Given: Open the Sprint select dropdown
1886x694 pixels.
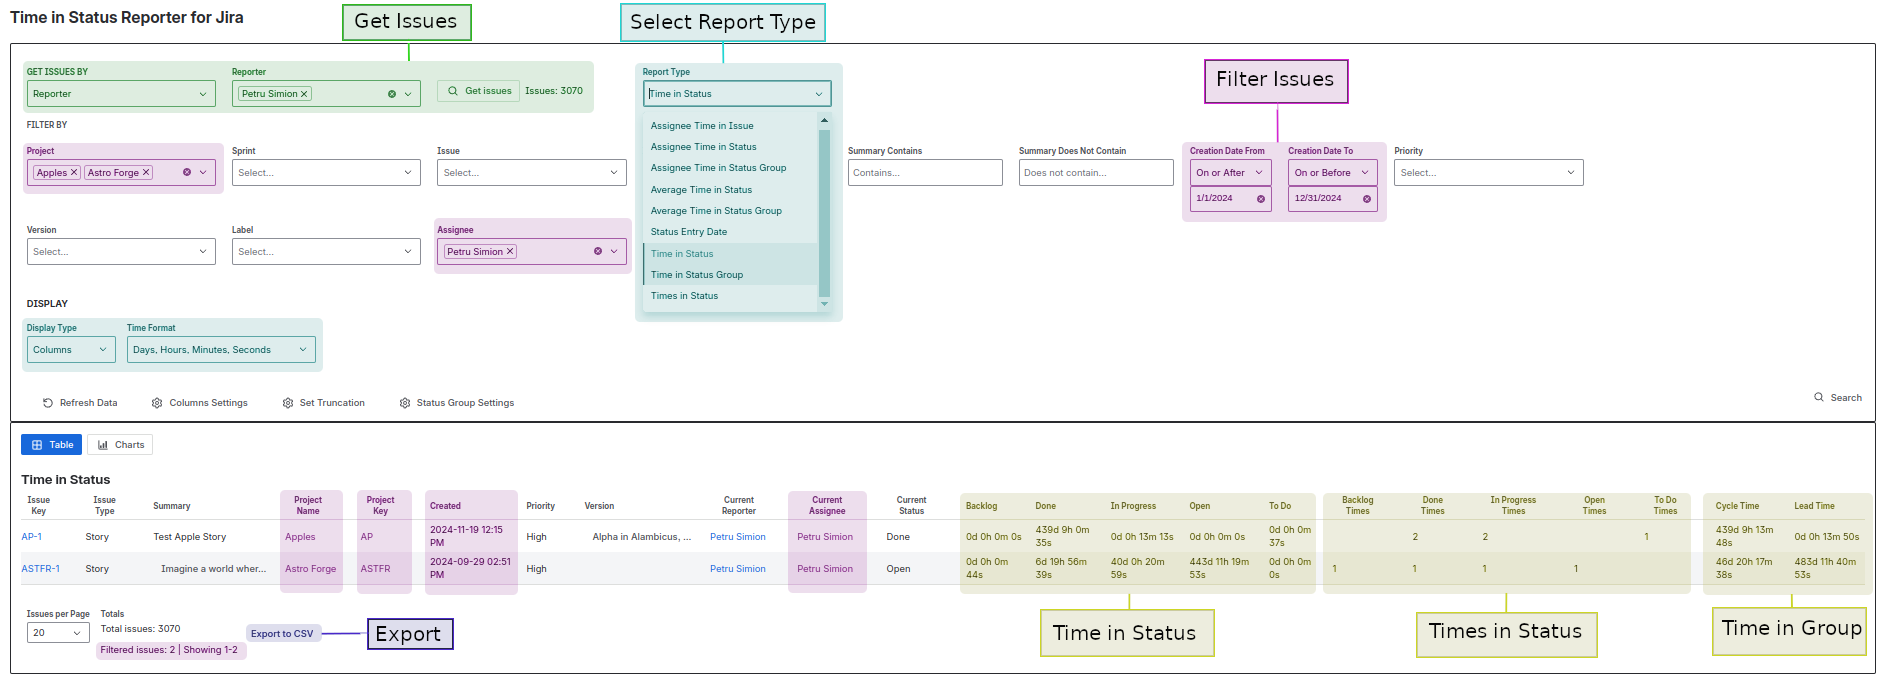Looking at the screenshot, I should coord(326,173).
